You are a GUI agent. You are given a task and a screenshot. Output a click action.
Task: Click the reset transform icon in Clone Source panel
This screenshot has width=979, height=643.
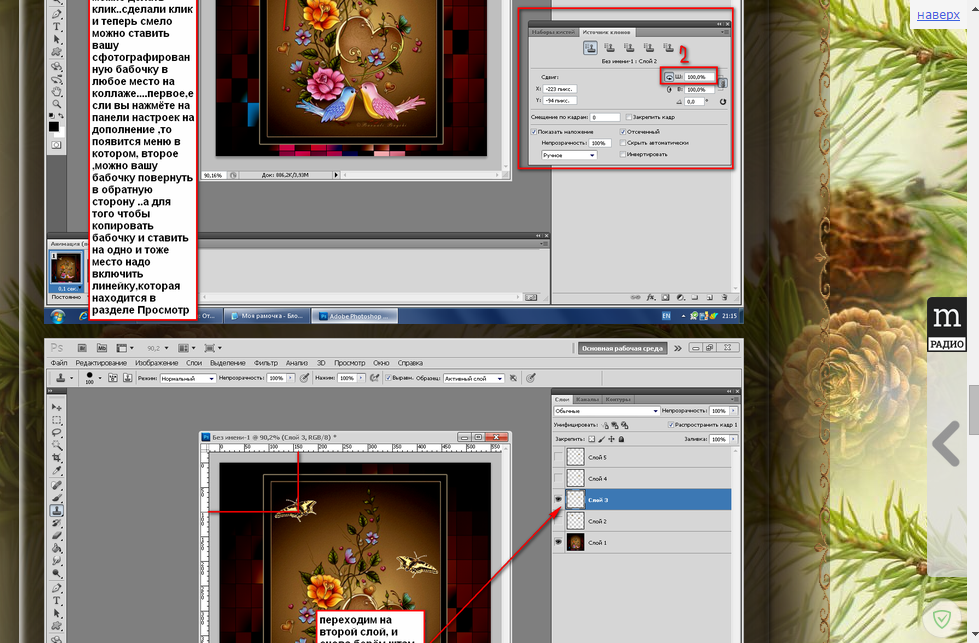point(723,101)
